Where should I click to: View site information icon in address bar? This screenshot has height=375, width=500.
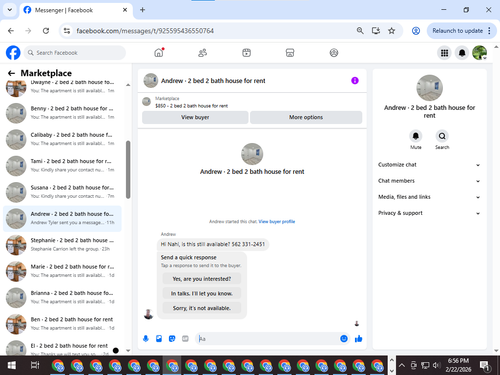click(x=67, y=31)
